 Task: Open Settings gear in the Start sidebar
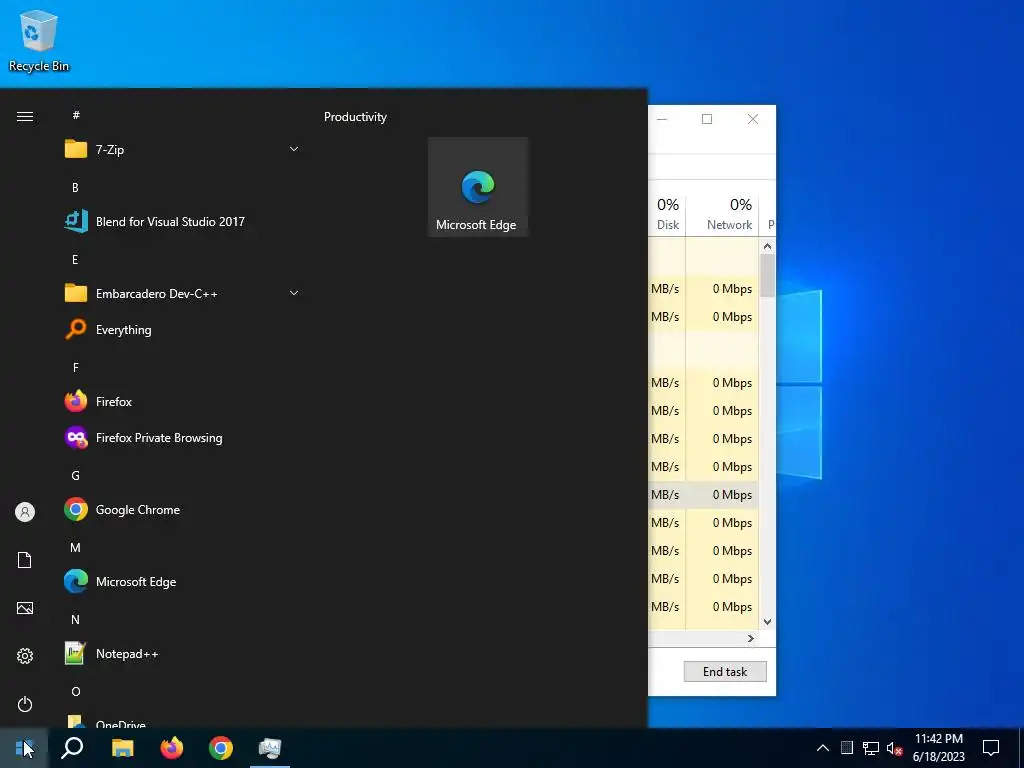pyautogui.click(x=25, y=656)
